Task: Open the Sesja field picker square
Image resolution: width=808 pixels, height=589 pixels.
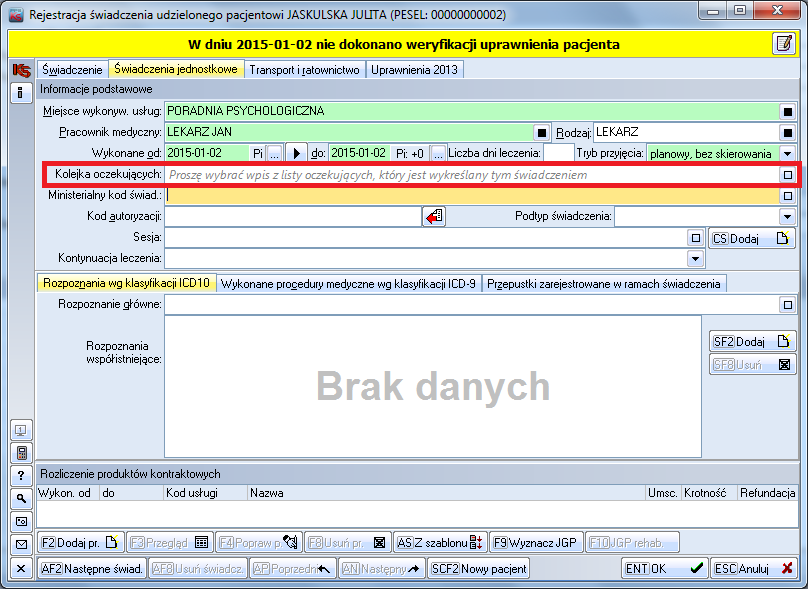Action: pyautogui.click(x=696, y=238)
